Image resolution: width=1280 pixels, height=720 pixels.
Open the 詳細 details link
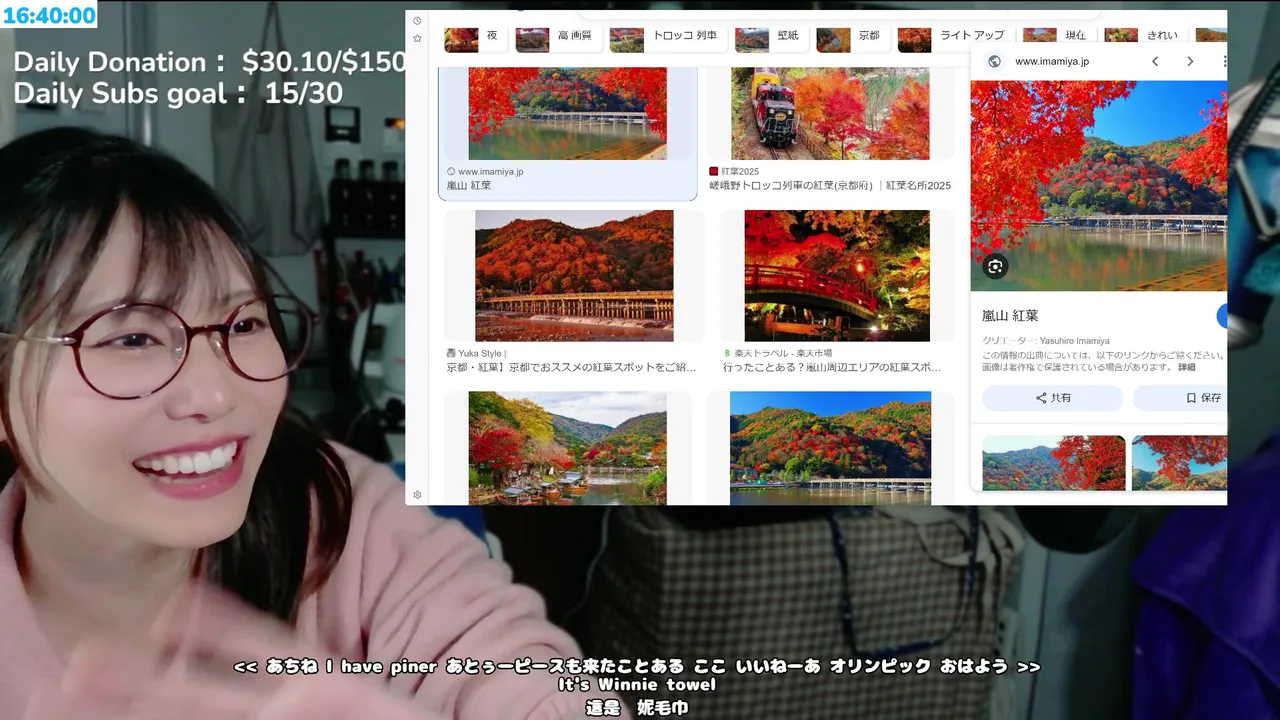1186,367
